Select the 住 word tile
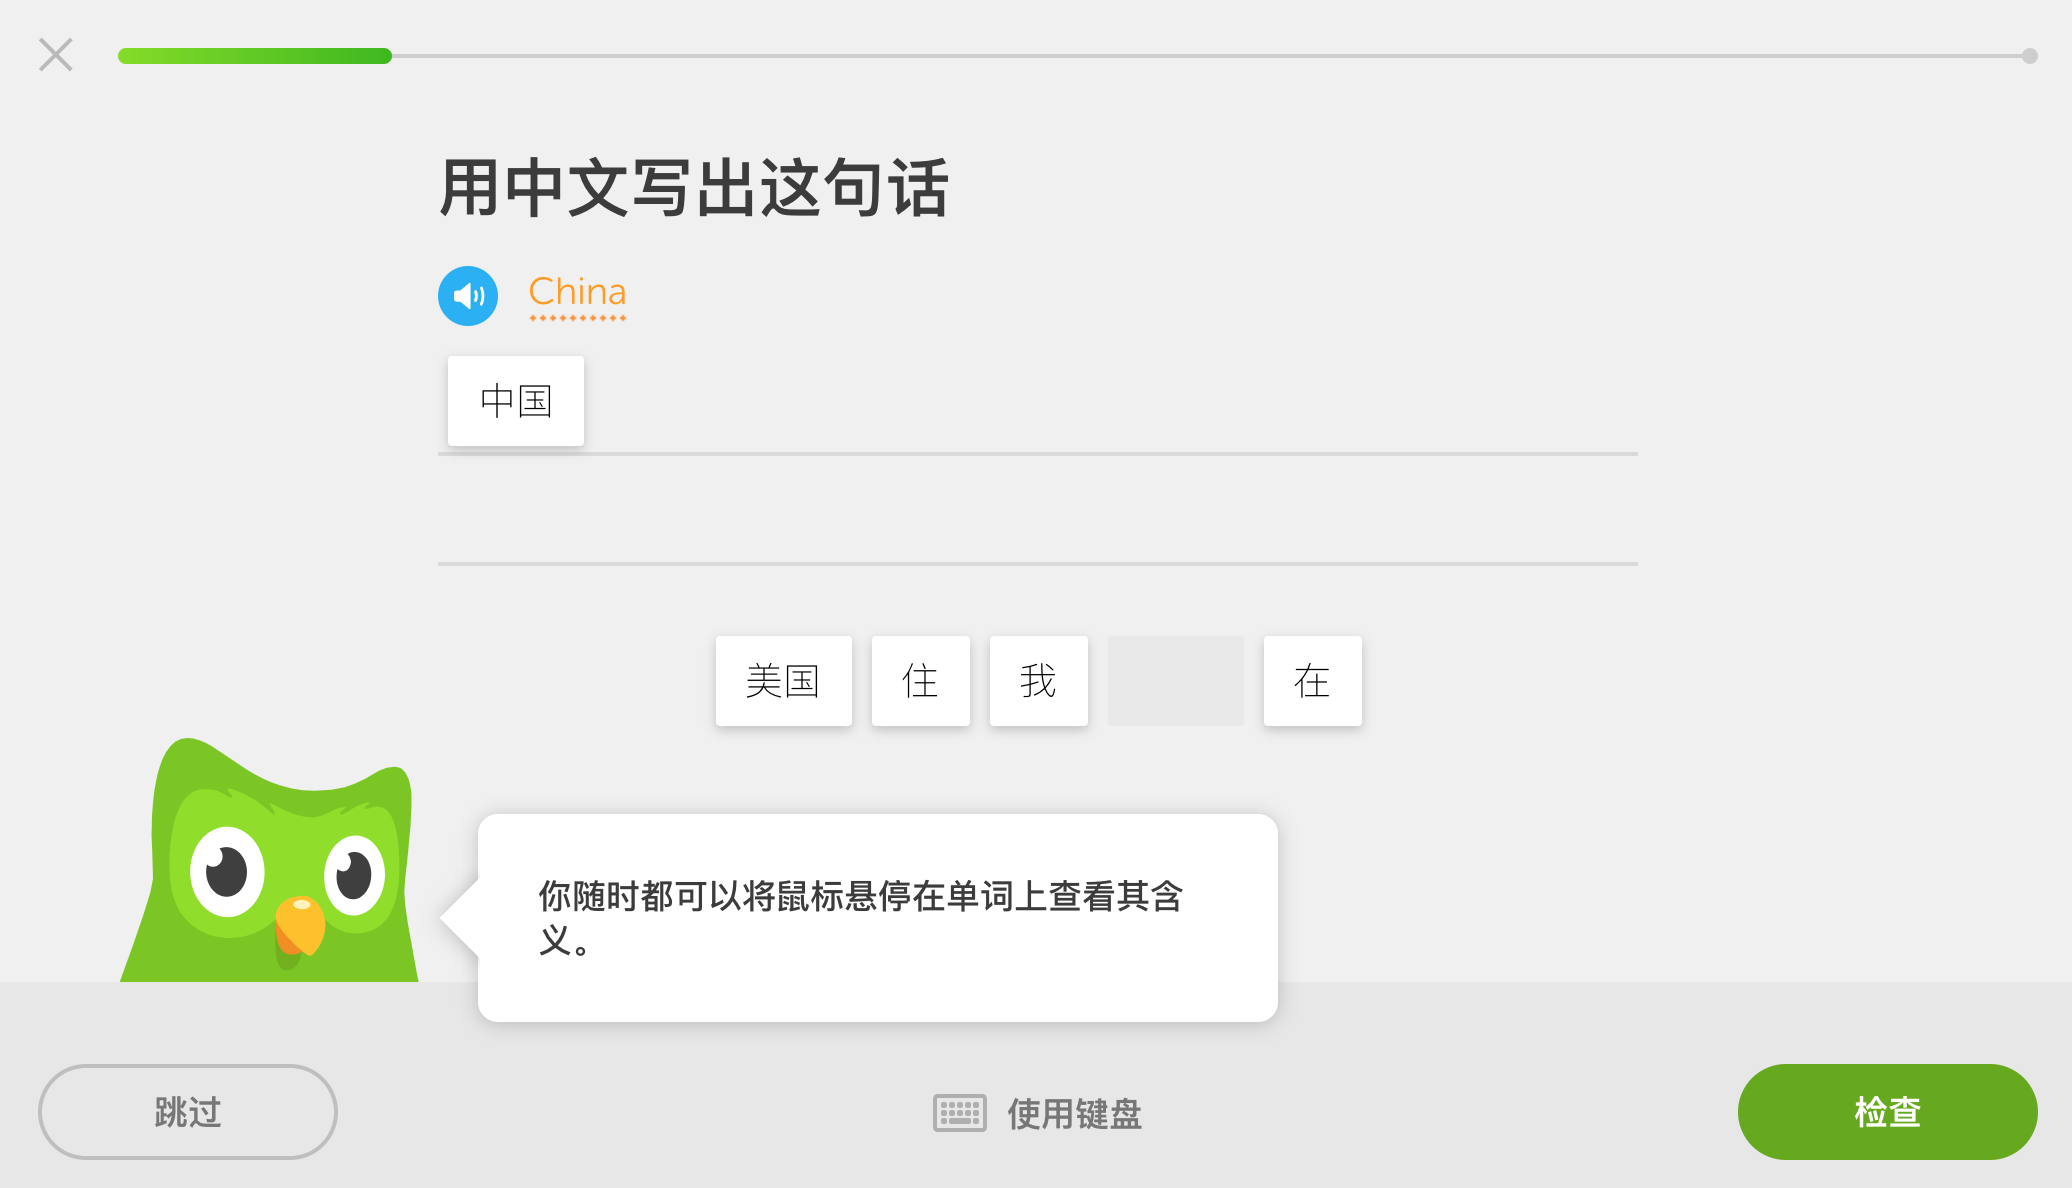The width and height of the screenshot is (2072, 1188). pos(921,681)
